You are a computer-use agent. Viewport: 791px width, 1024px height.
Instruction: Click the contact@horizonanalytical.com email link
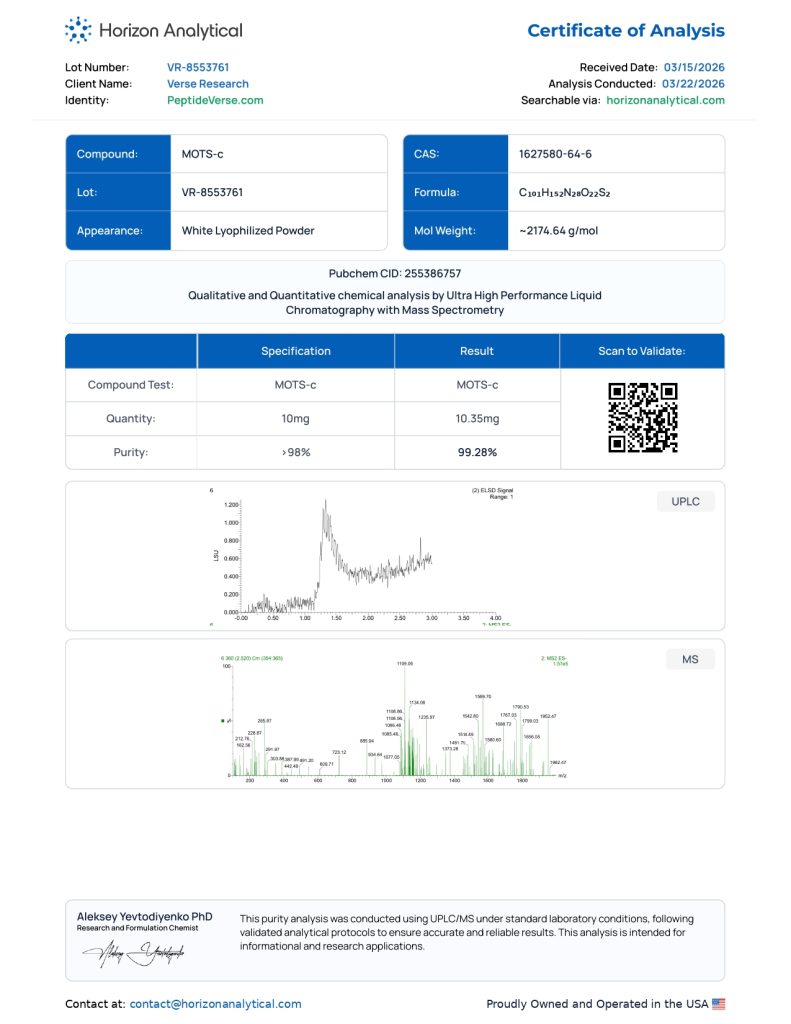pos(215,1004)
